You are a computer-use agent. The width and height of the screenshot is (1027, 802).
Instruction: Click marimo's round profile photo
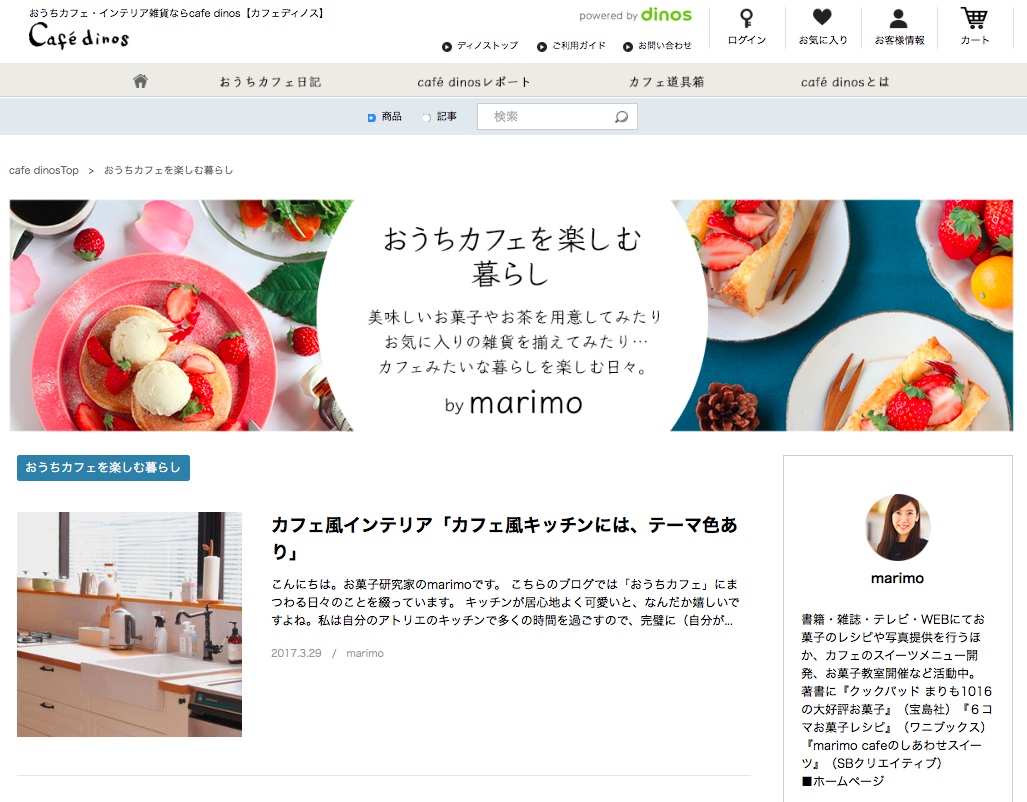897,527
